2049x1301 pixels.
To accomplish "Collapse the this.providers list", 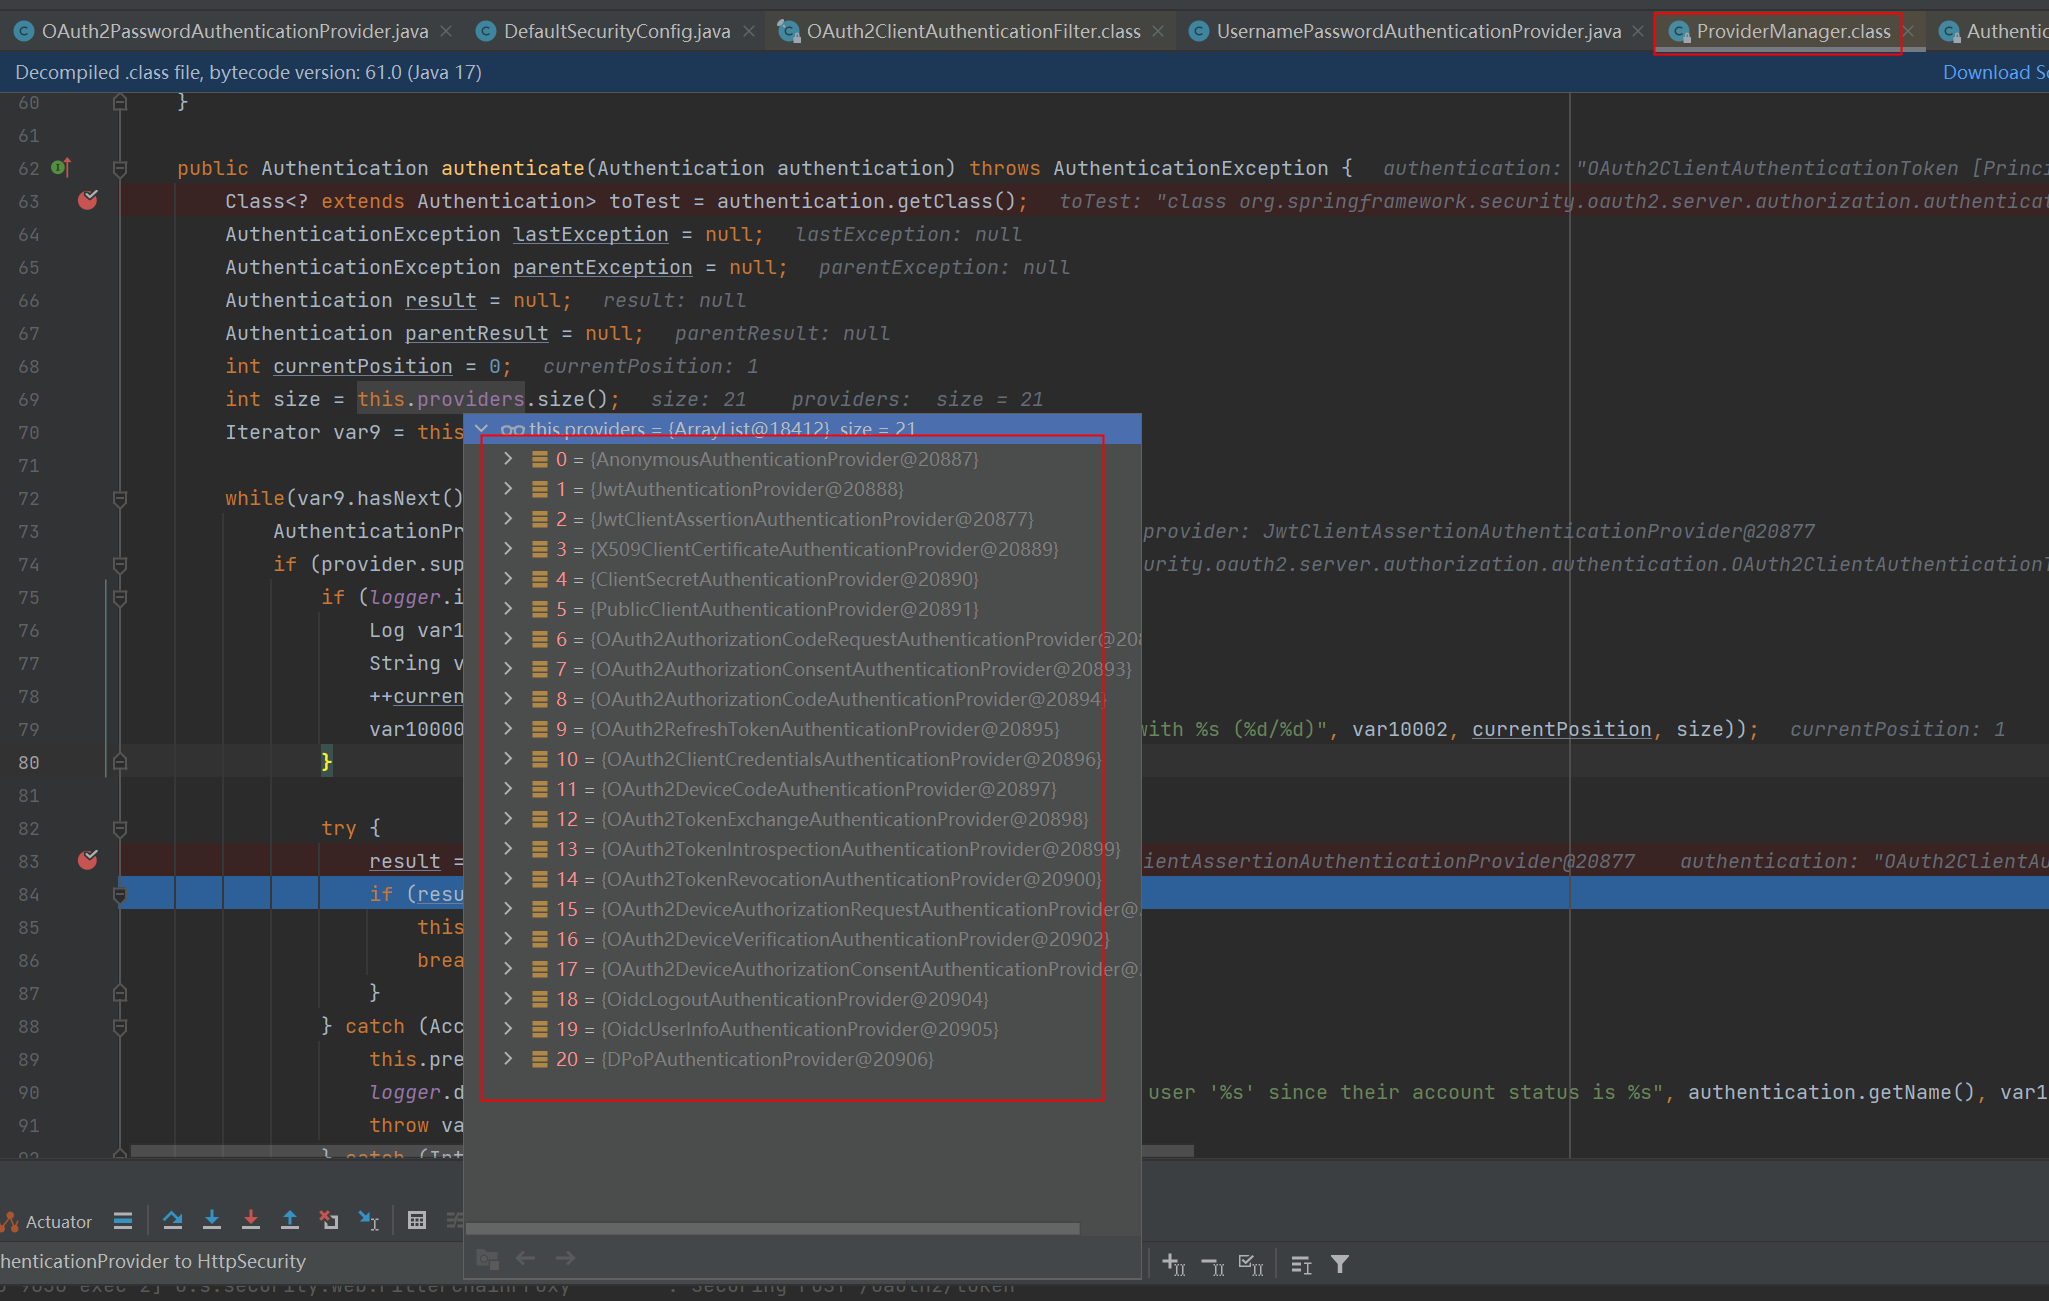I will pyautogui.click(x=482, y=428).
